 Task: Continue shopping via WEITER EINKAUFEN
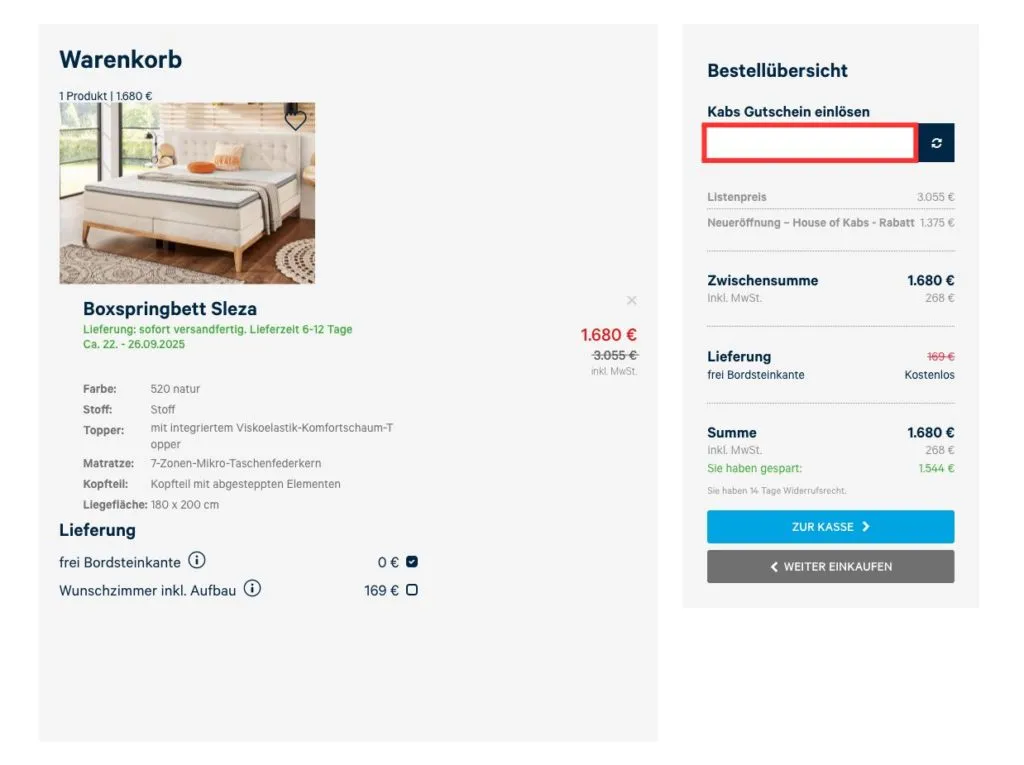(x=830, y=566)
